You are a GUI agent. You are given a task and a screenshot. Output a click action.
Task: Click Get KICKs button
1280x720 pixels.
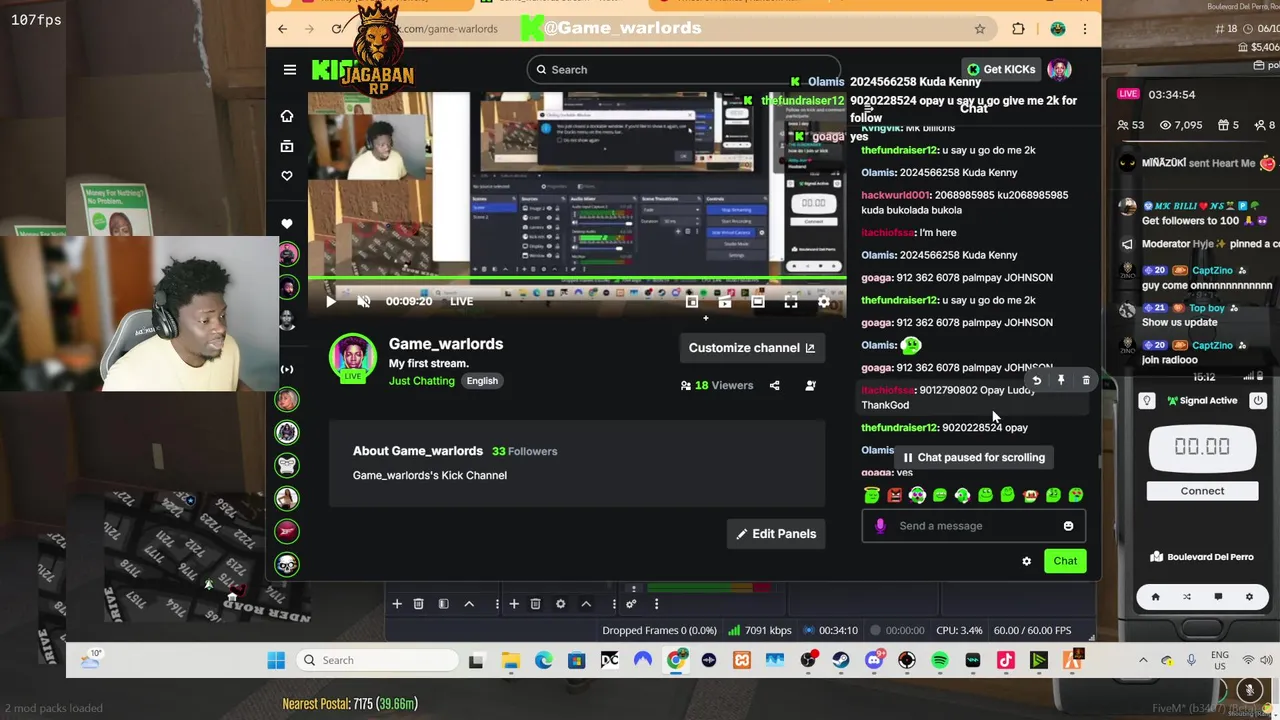[1001, 69]
